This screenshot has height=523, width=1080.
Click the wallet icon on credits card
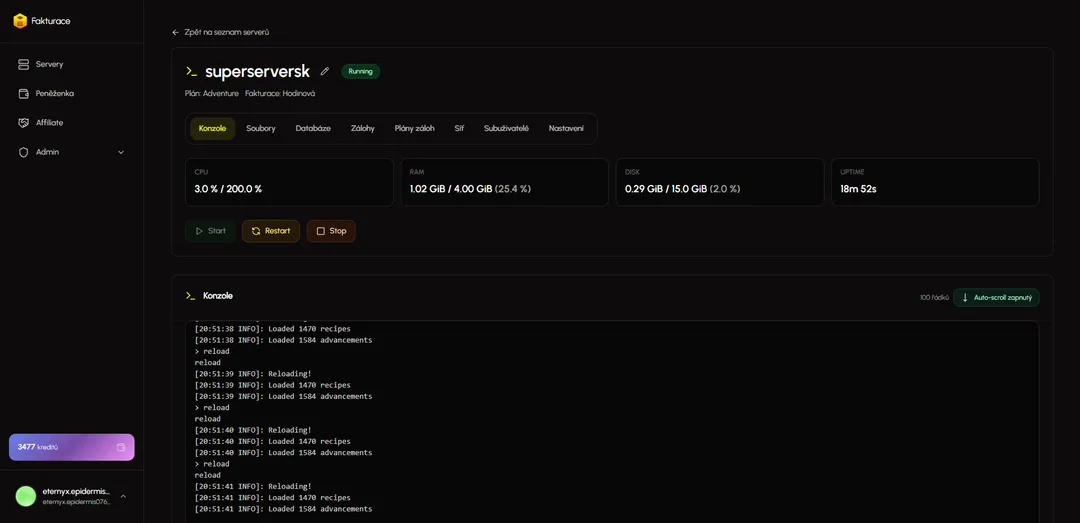(121, 447)
